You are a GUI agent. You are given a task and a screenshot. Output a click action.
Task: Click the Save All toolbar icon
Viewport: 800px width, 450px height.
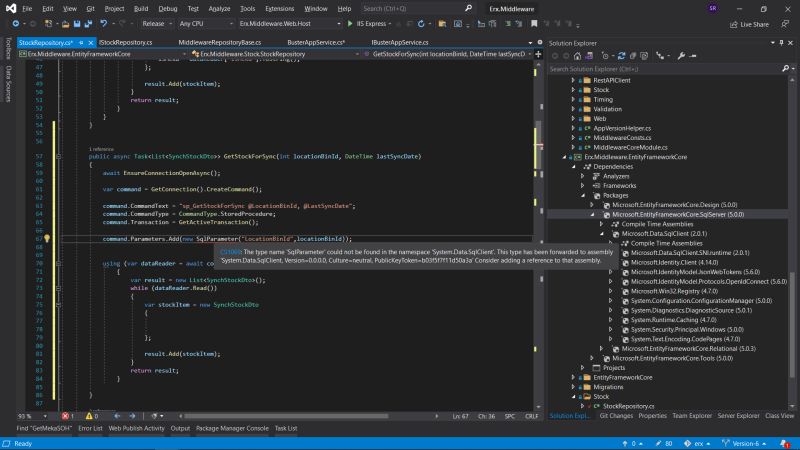pyautogui.click(x=88, y=24)
